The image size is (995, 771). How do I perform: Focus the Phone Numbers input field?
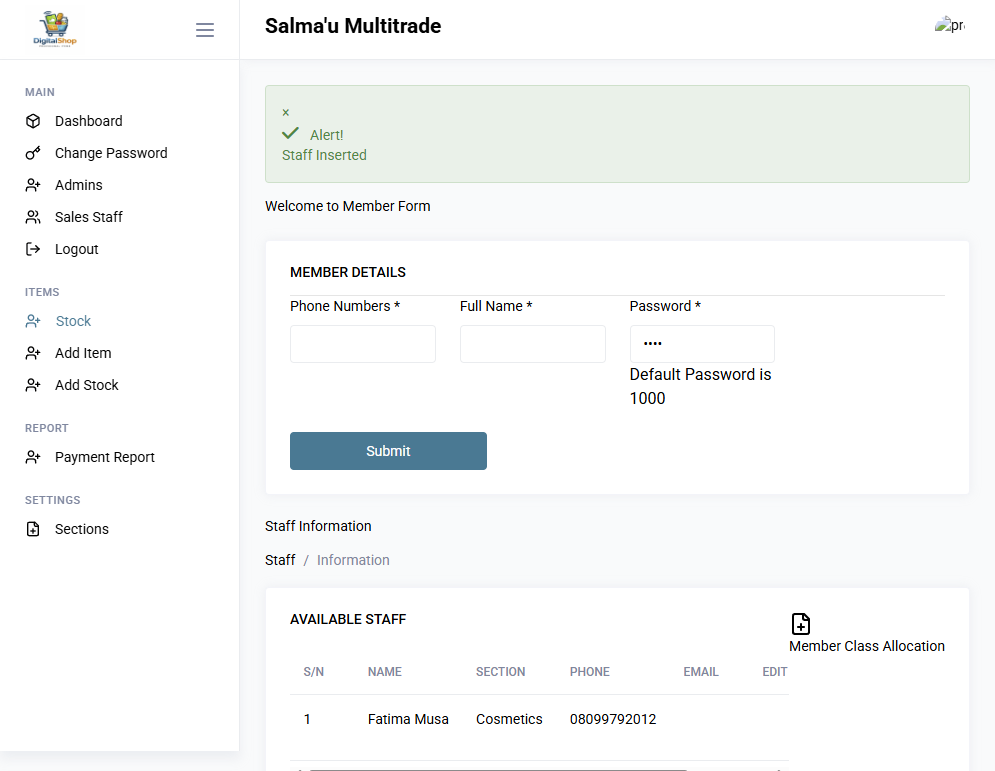pyautogui.click(x=363, y=344)
